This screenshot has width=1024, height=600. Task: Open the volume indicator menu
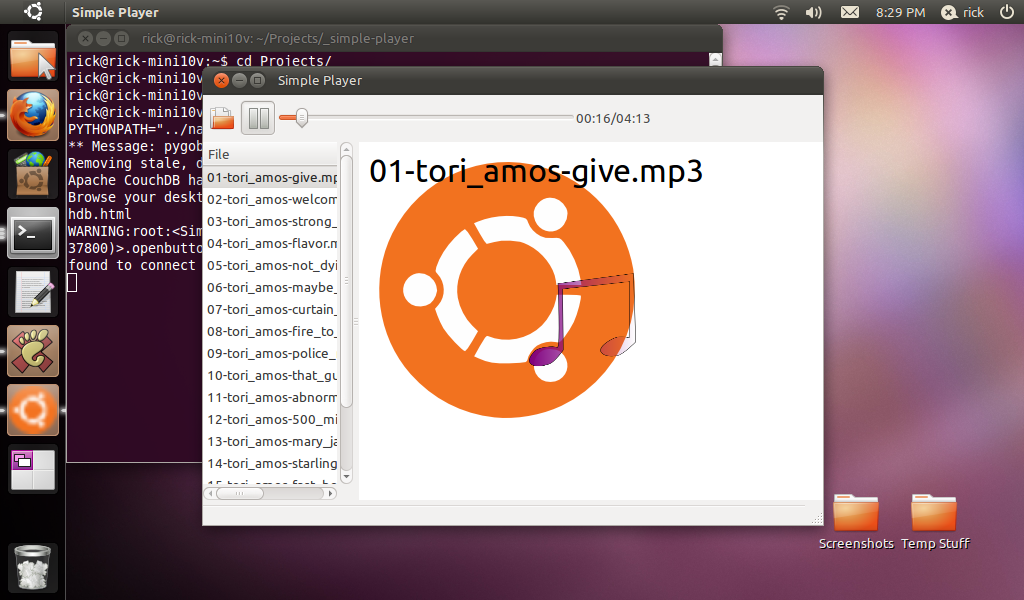tap(812, 12)
